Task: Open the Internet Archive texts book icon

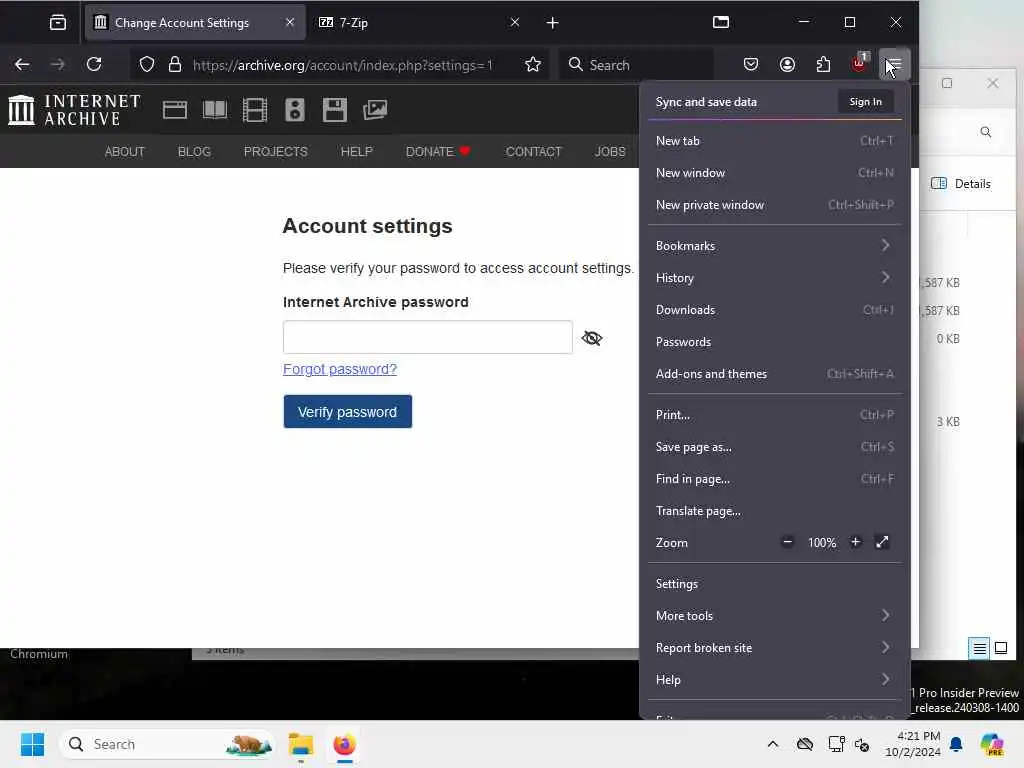Action: tap(214, 110)
